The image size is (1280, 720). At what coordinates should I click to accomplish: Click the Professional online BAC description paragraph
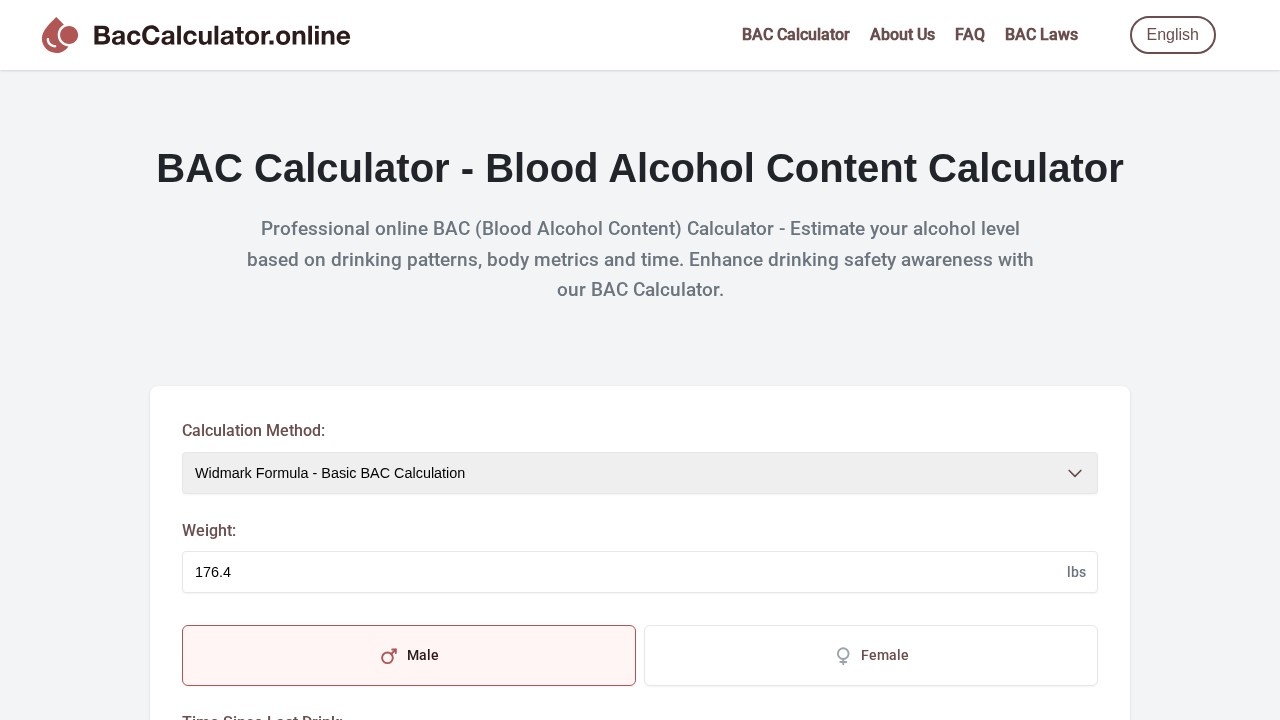point(640,259)
